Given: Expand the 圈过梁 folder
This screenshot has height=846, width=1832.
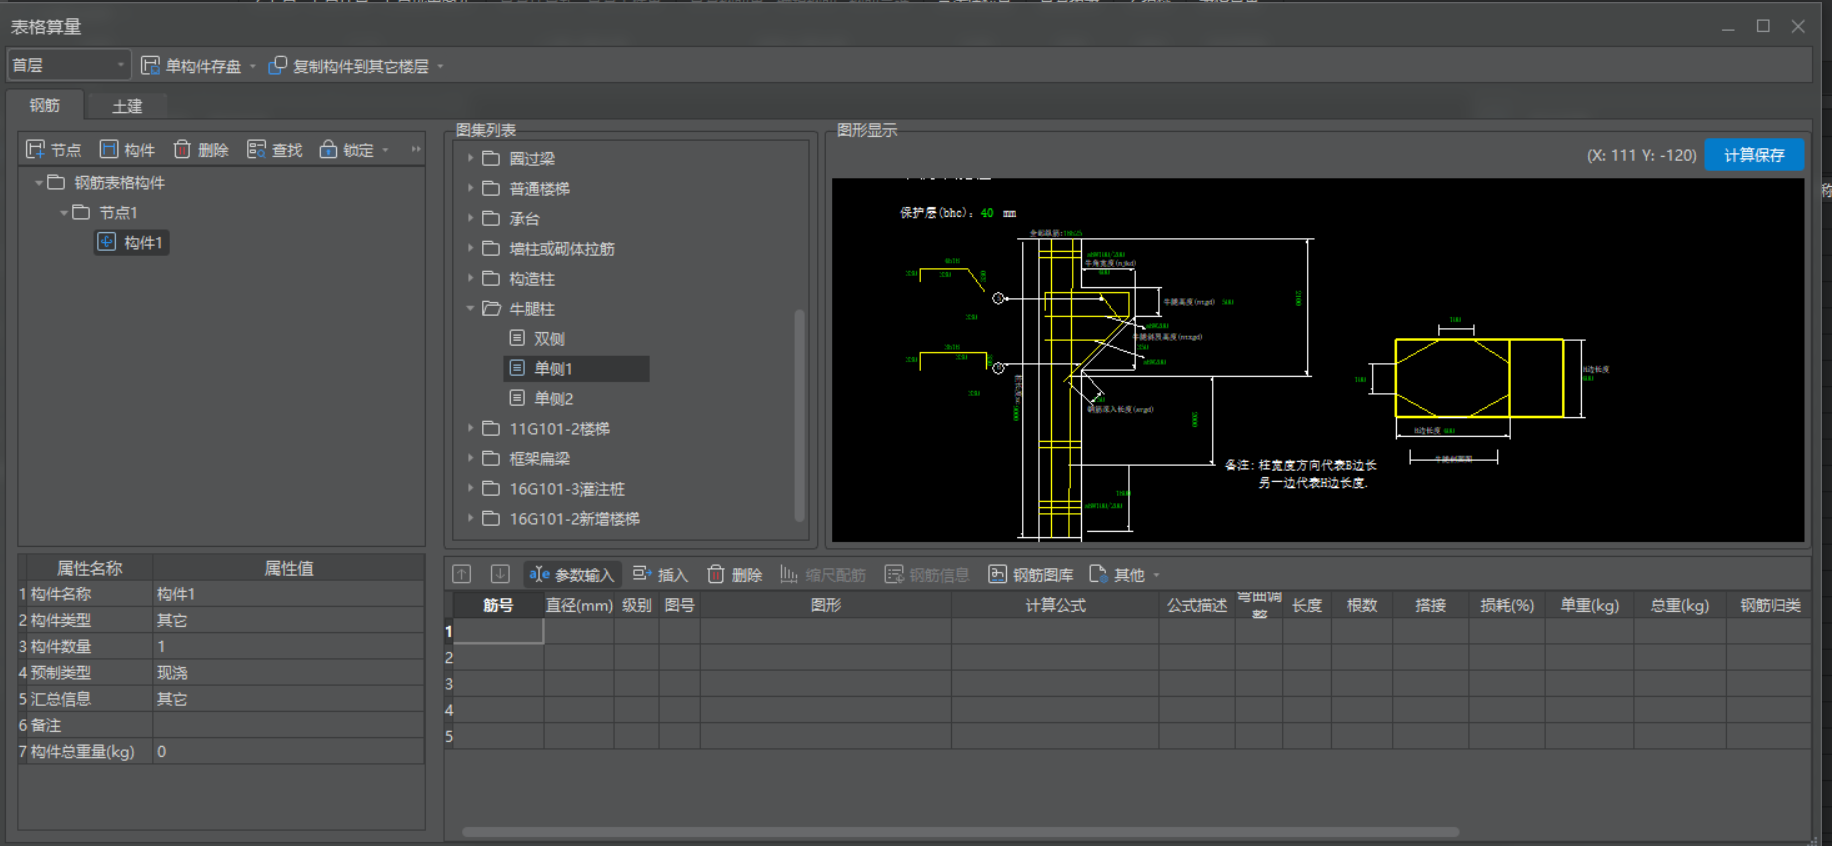Looking at the screenshot, I should (x=470, y=158).
